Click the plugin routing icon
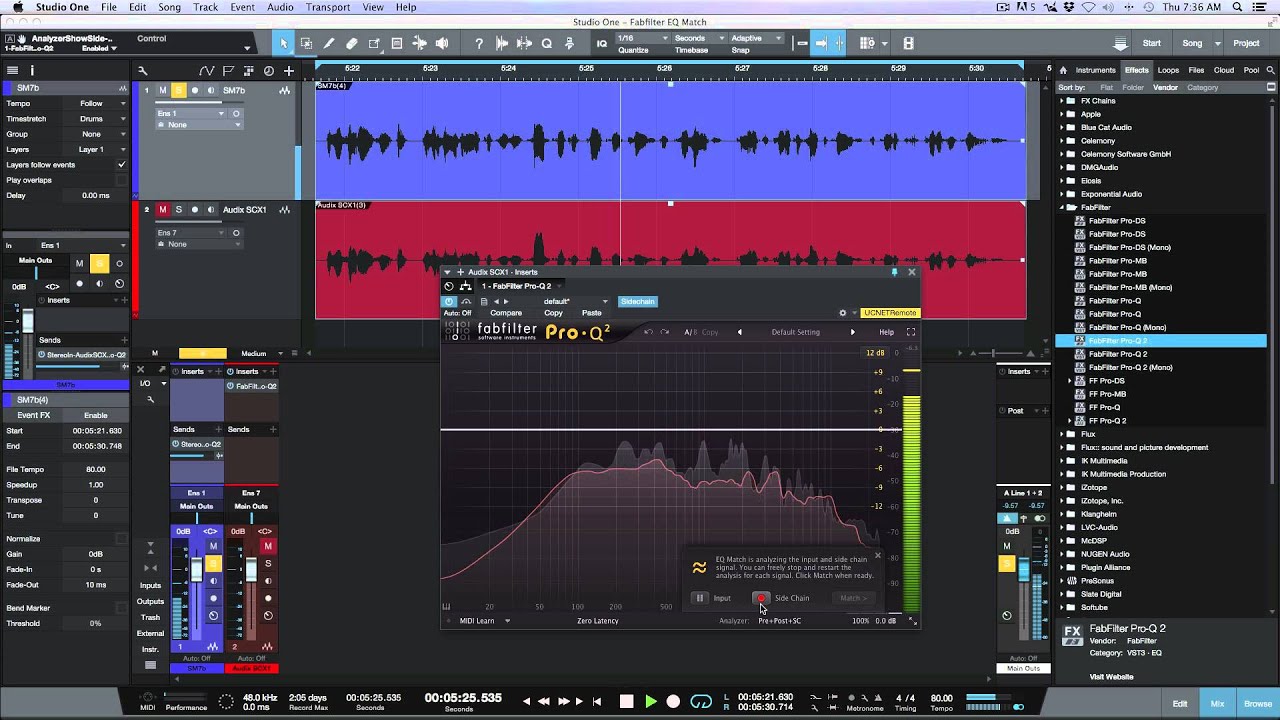The image size is (1280, 720). click(465, 286)
